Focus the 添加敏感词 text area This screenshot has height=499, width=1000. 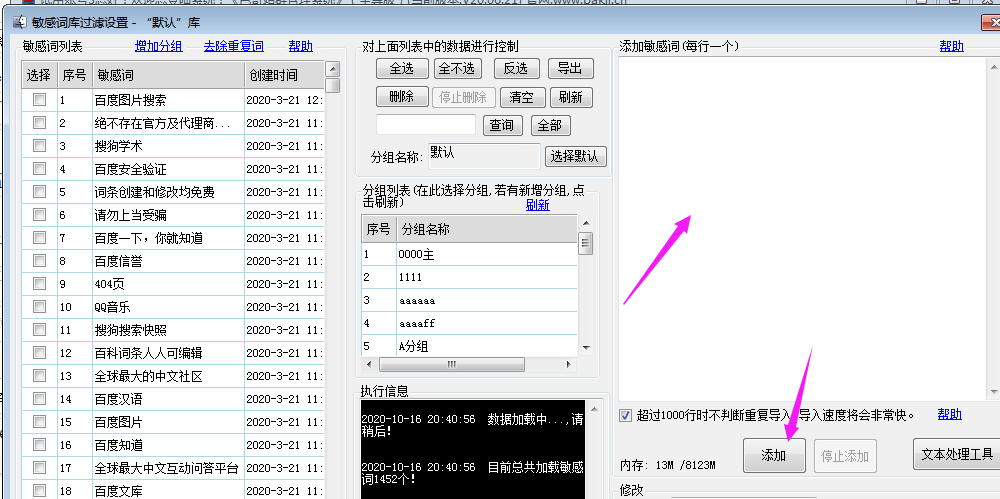tap(803, 228)
